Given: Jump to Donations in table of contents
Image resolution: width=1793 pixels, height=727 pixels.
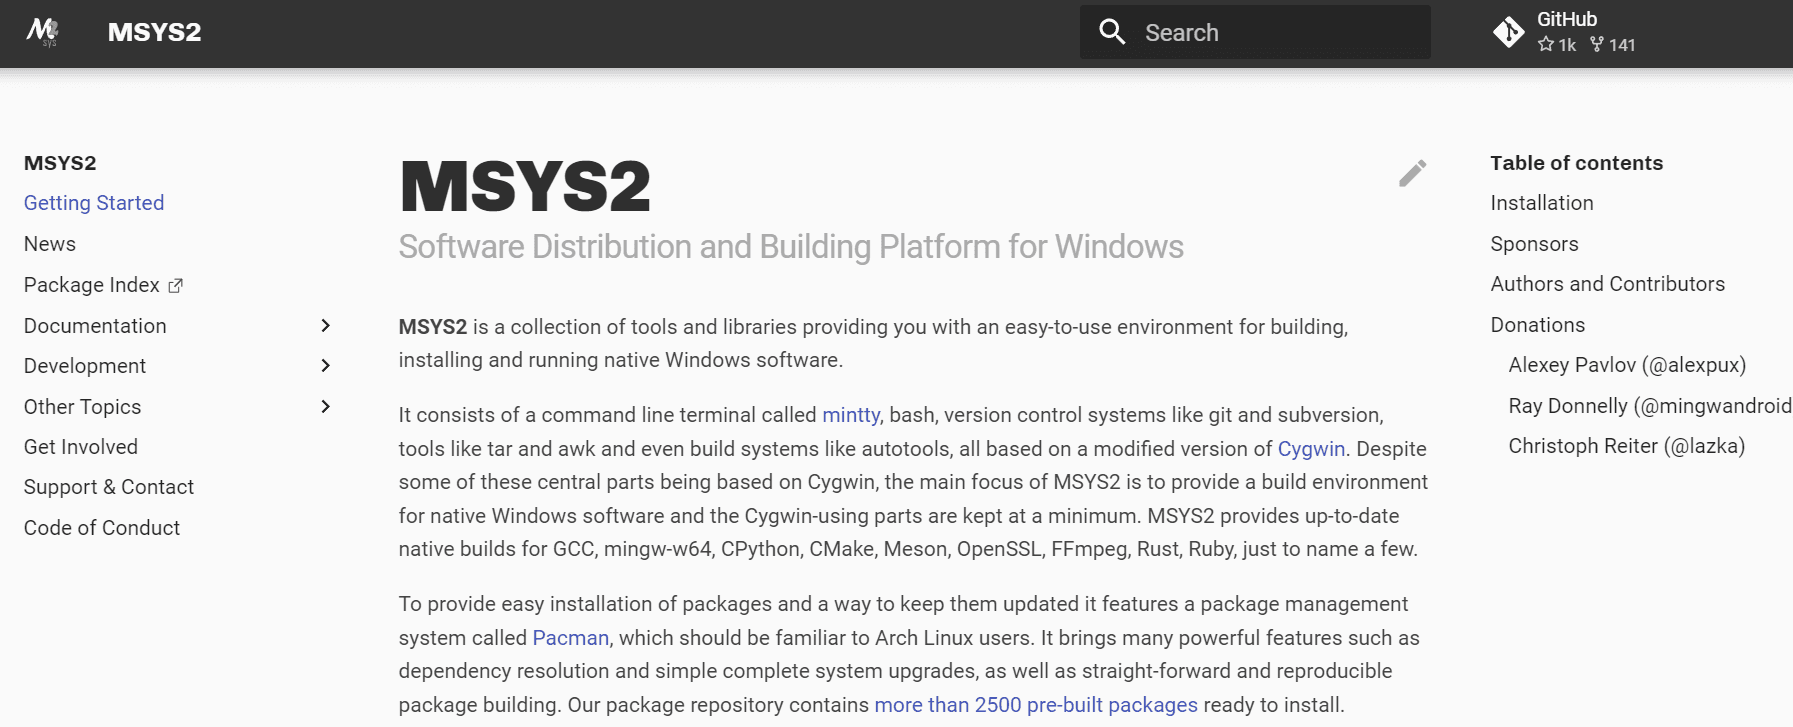Looking at the screenshot, I should (x=1538, y=325).
